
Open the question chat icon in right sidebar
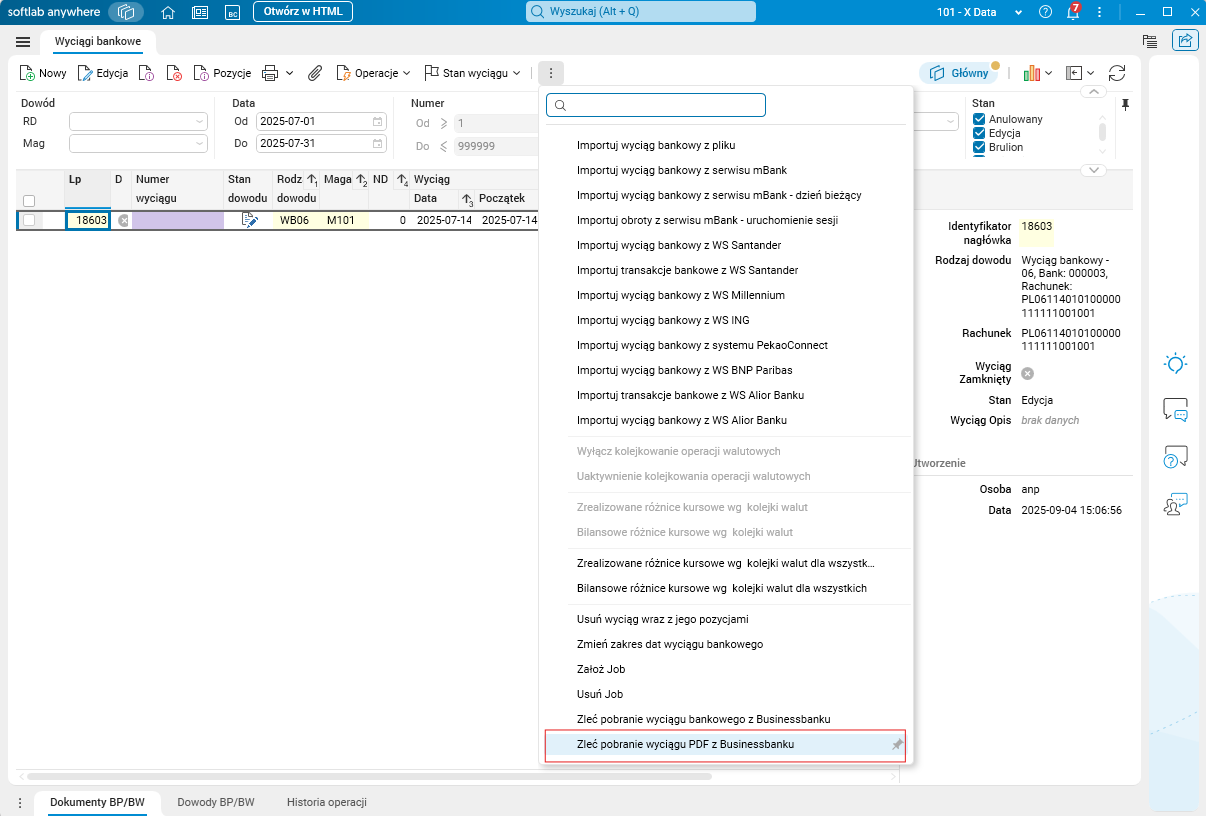pos(1176,457)
